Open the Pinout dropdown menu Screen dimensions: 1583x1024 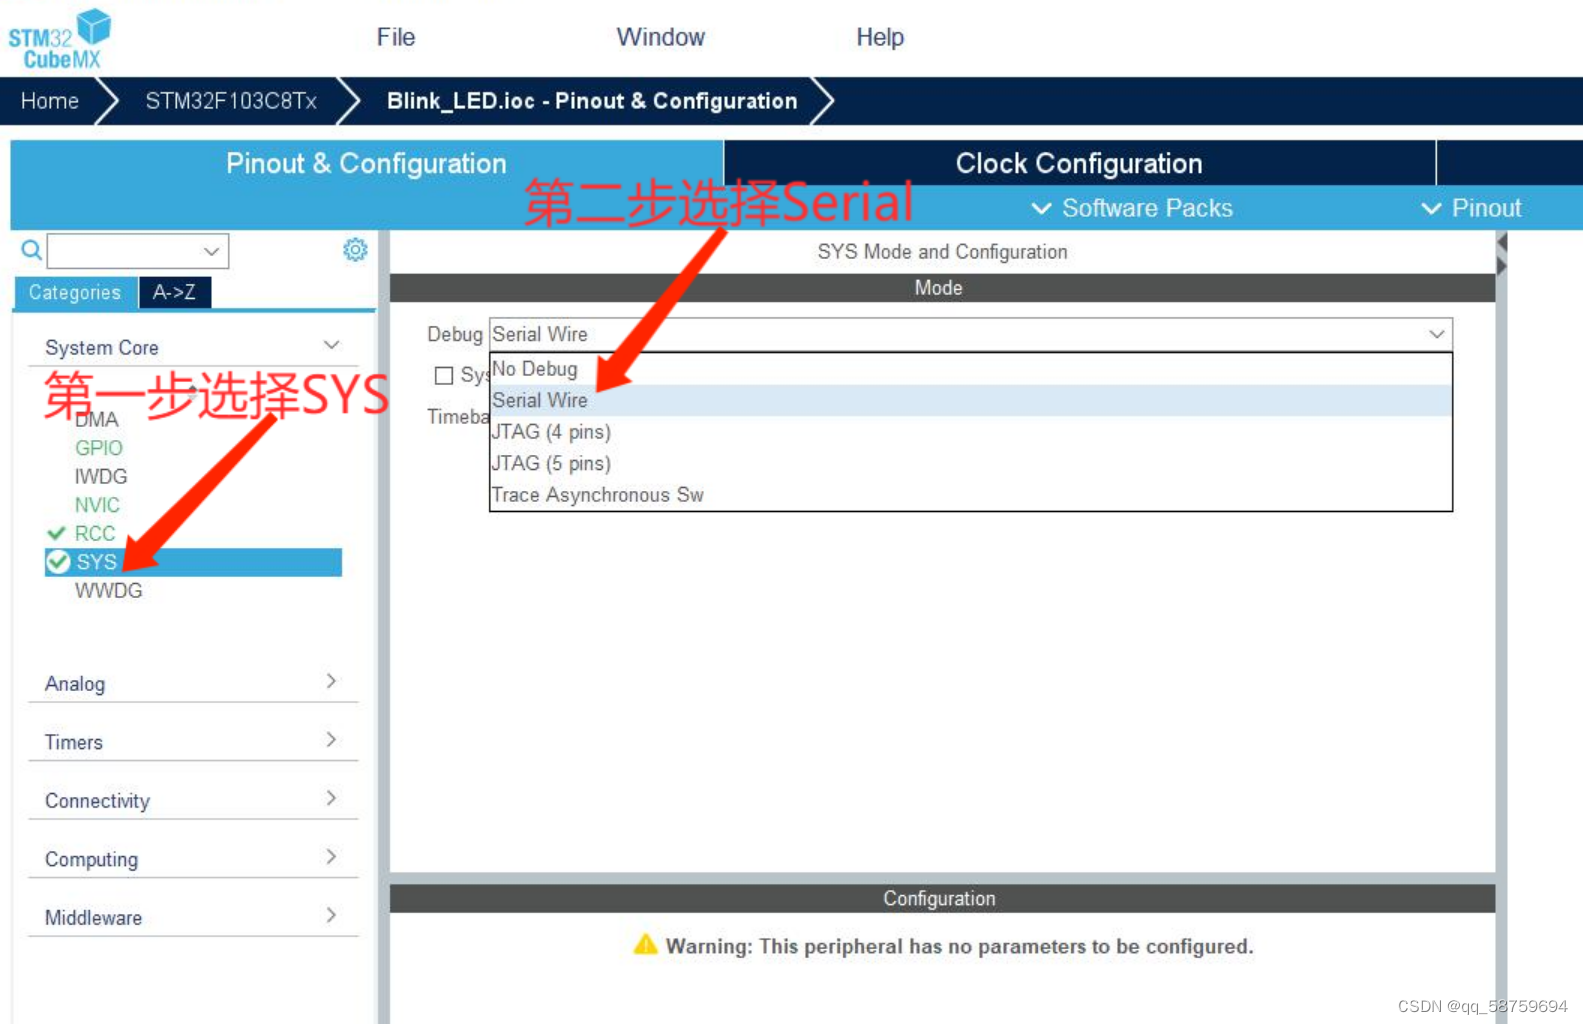[x=1472, y=208]
